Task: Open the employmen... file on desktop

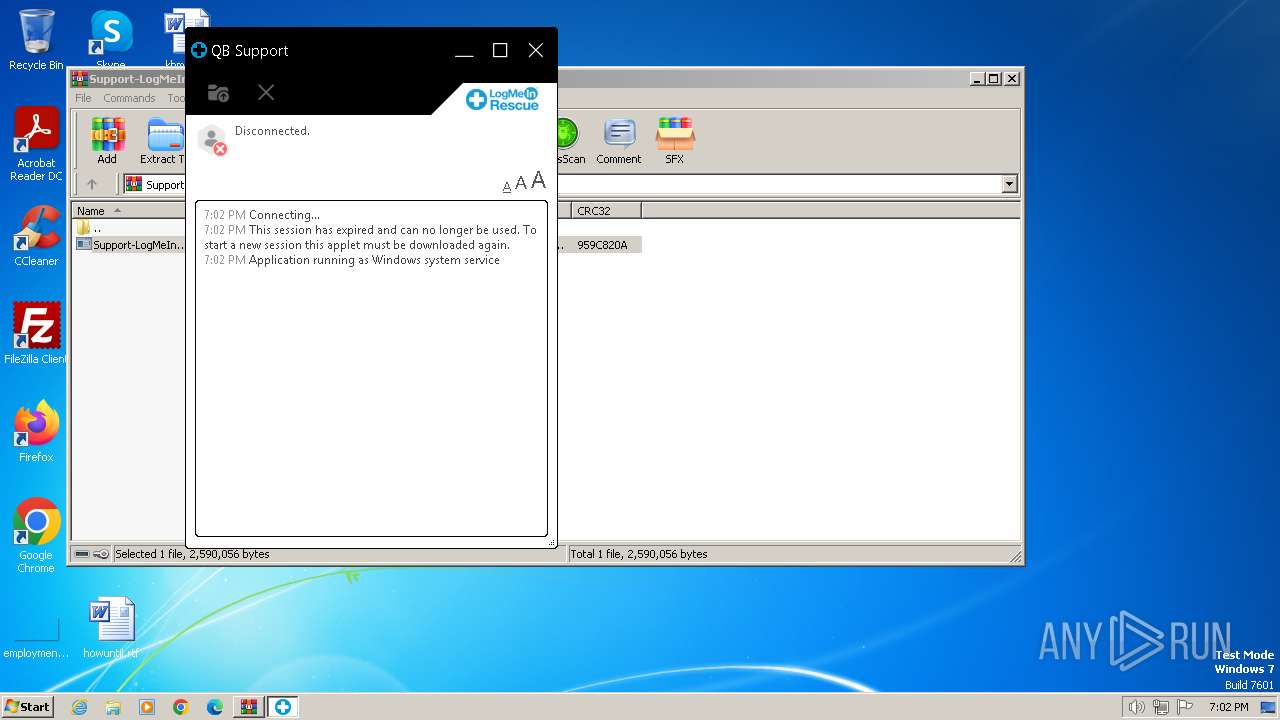Action: click(36, 640)
